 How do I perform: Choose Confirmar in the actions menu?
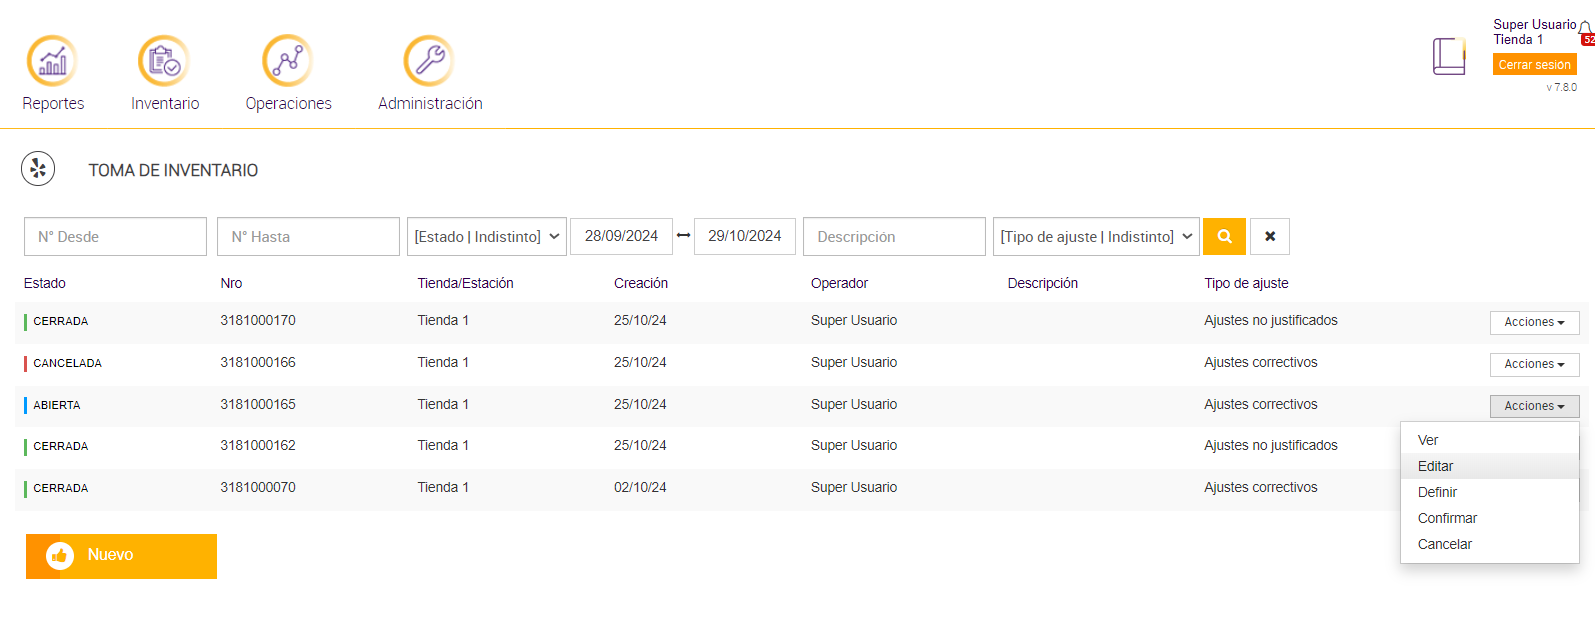1447,518
